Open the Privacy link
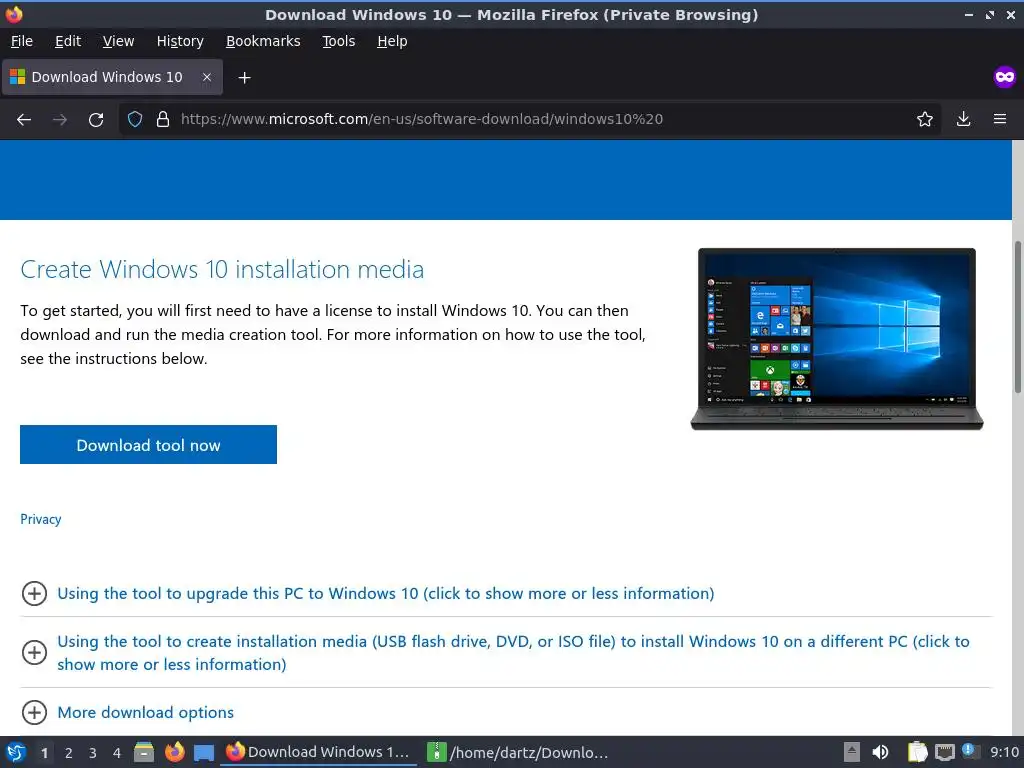1024x768 pixels. [x=40, y=519]
